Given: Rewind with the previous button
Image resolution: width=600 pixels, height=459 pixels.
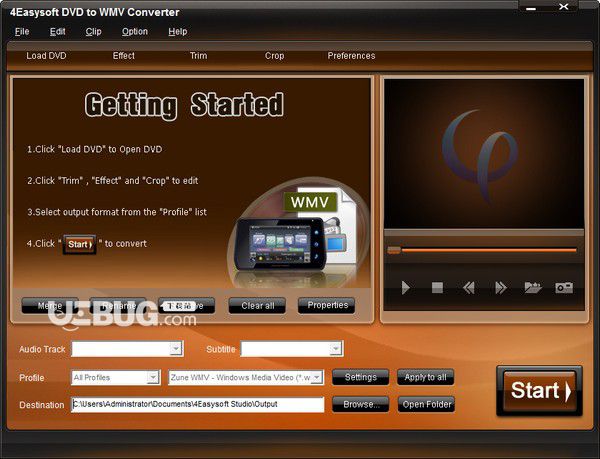Looking at the screenshot, I should pyautogui.click(x=468, y=288).
